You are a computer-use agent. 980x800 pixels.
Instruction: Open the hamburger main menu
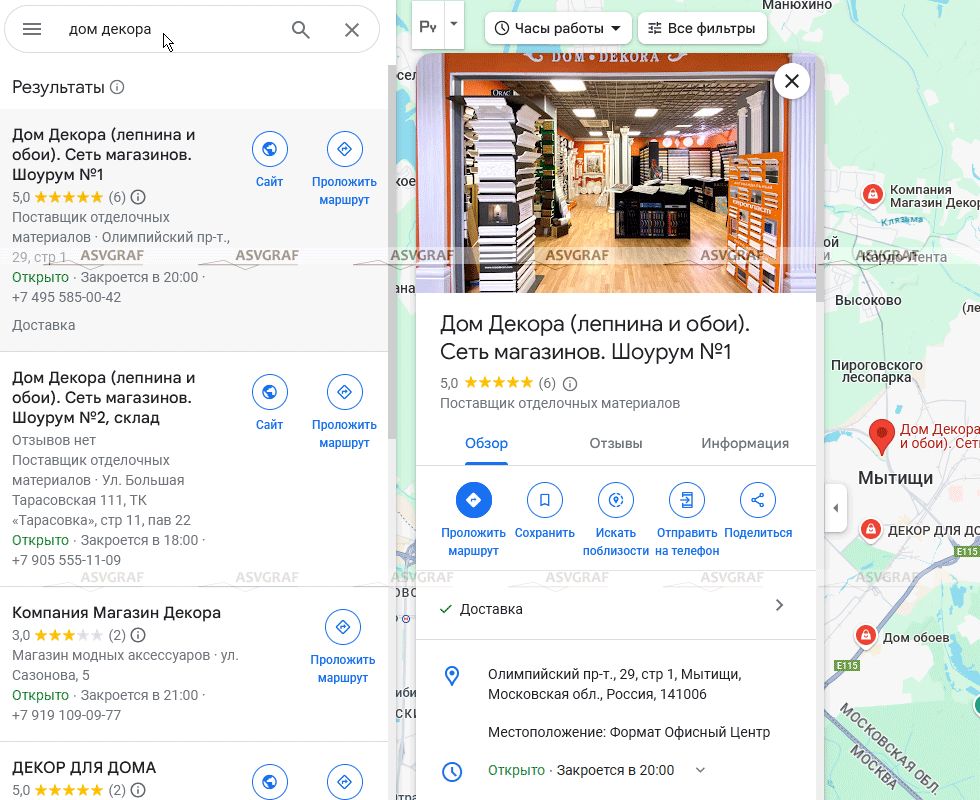(x=32, y=29)
